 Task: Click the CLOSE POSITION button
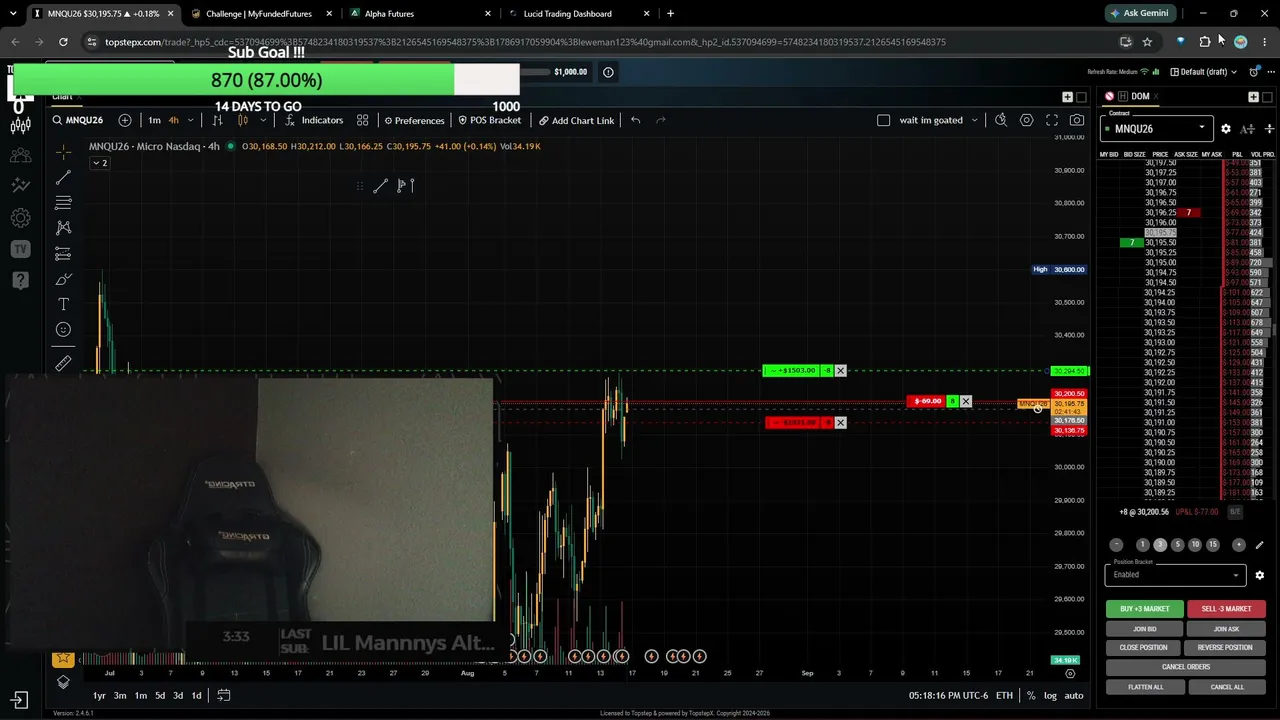(x=1143, y=647)
